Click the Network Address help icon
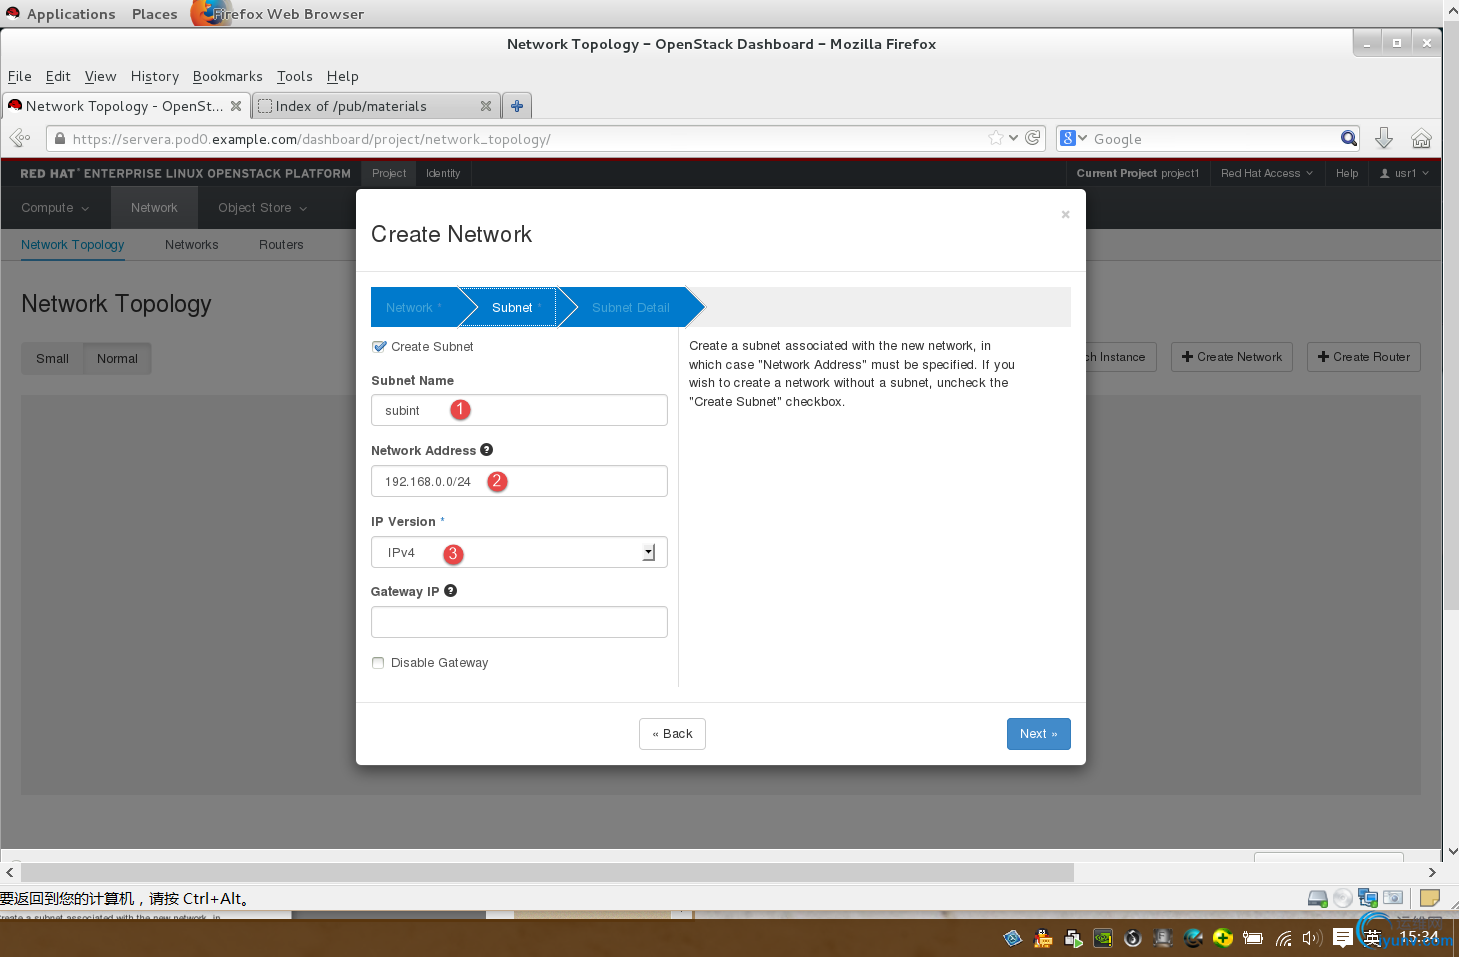The image size is (1459, 957). tap(487, 450)
